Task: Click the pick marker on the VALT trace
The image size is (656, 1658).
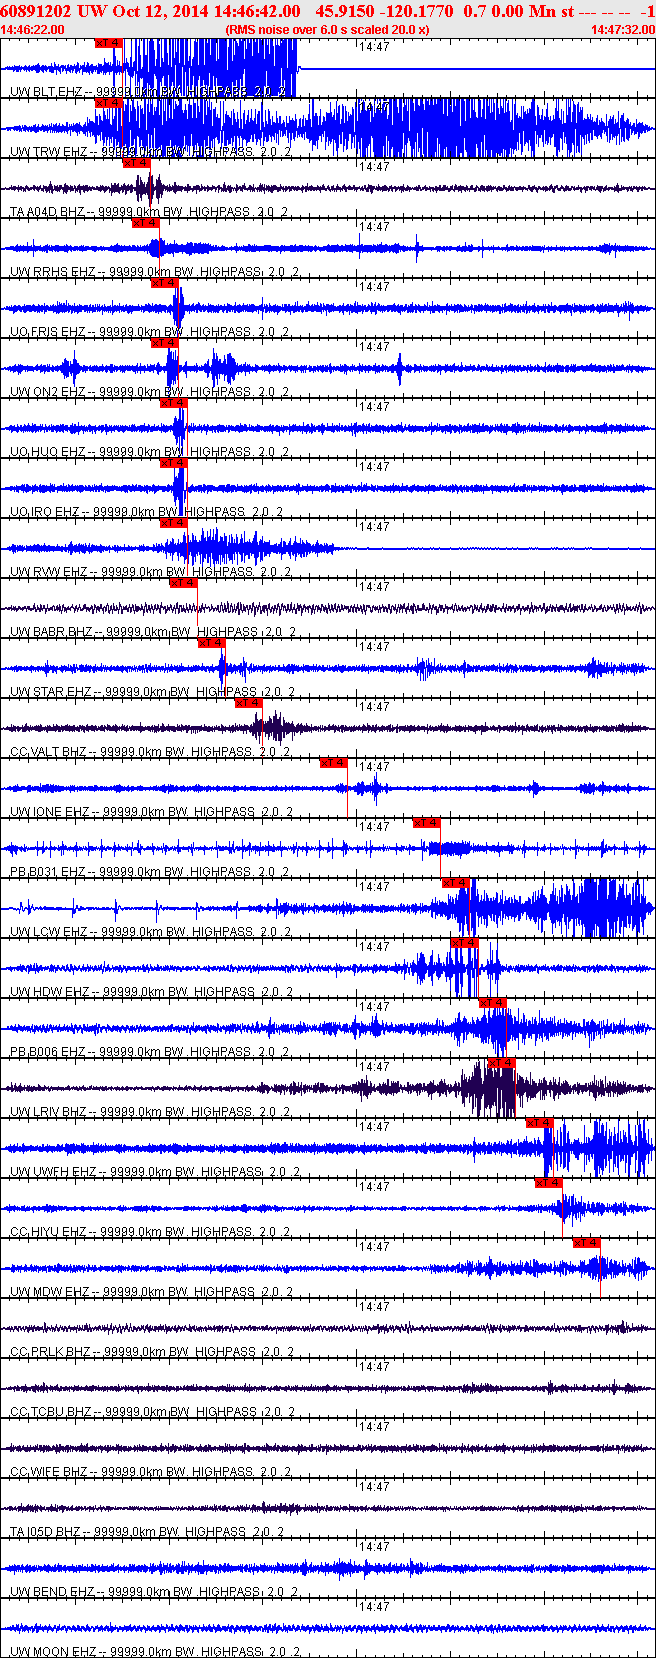Action: tap(248, 703)
